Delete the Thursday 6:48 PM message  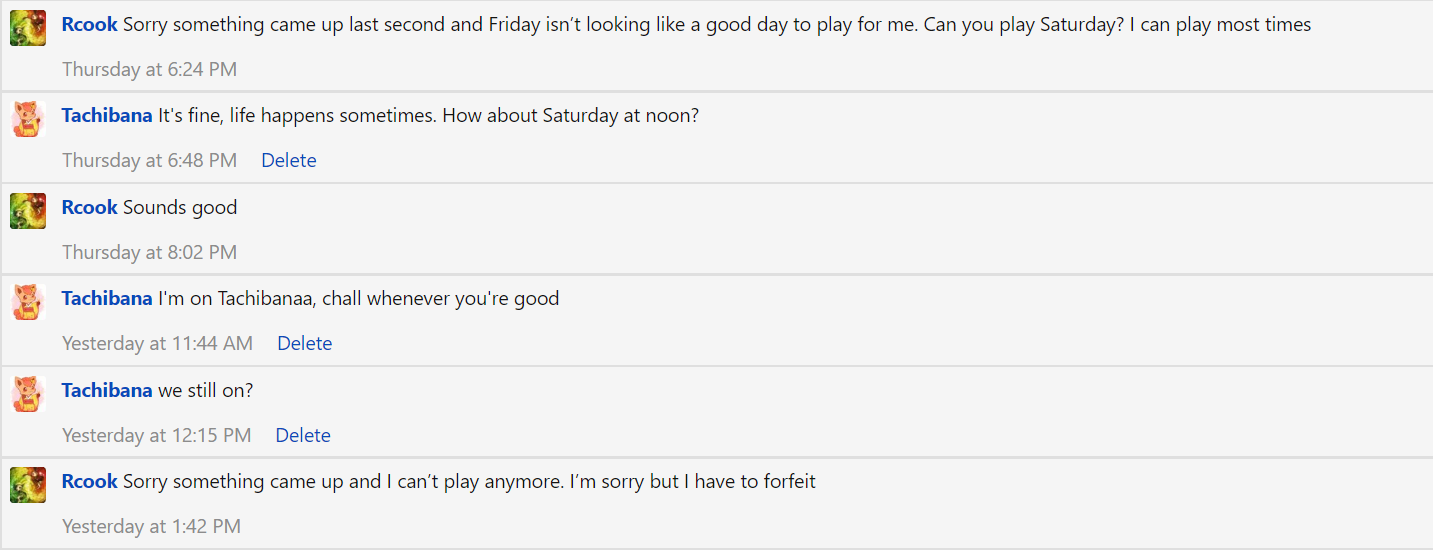click(289, 160)
